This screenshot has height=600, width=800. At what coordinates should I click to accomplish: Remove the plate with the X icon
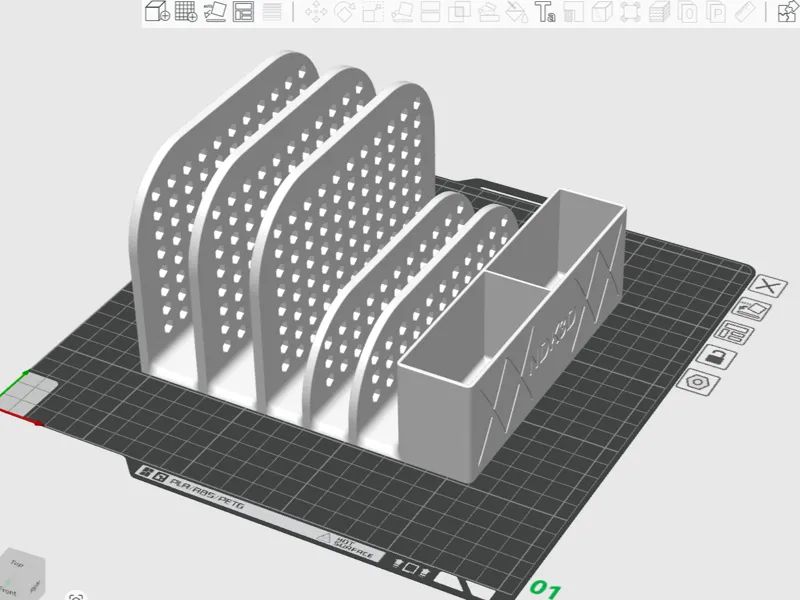[770, 286]
